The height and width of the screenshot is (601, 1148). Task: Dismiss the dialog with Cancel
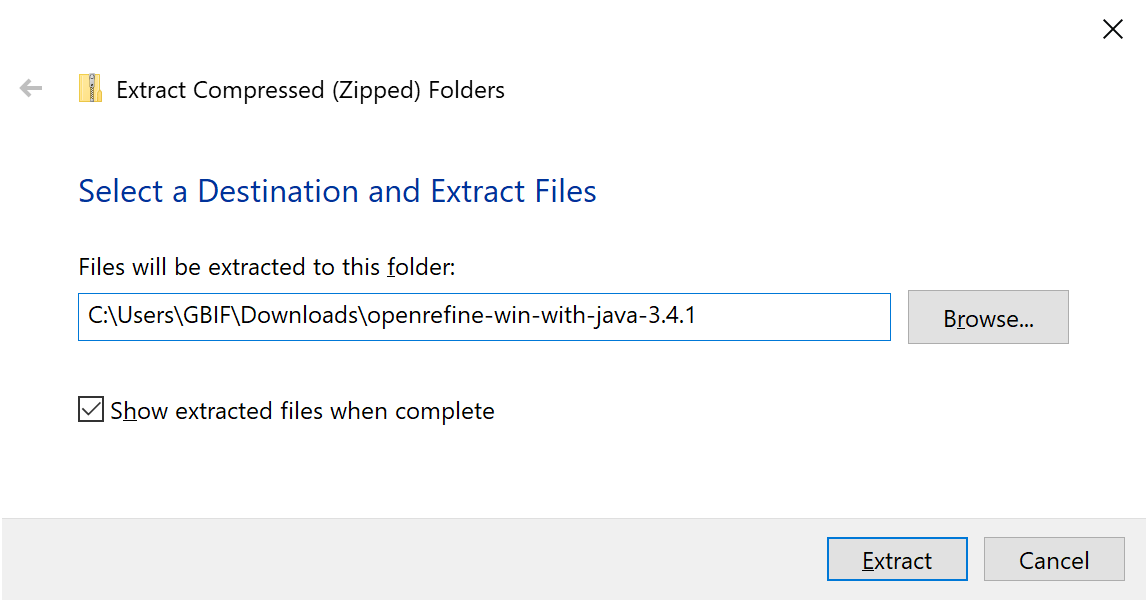tap(1054, 559)
